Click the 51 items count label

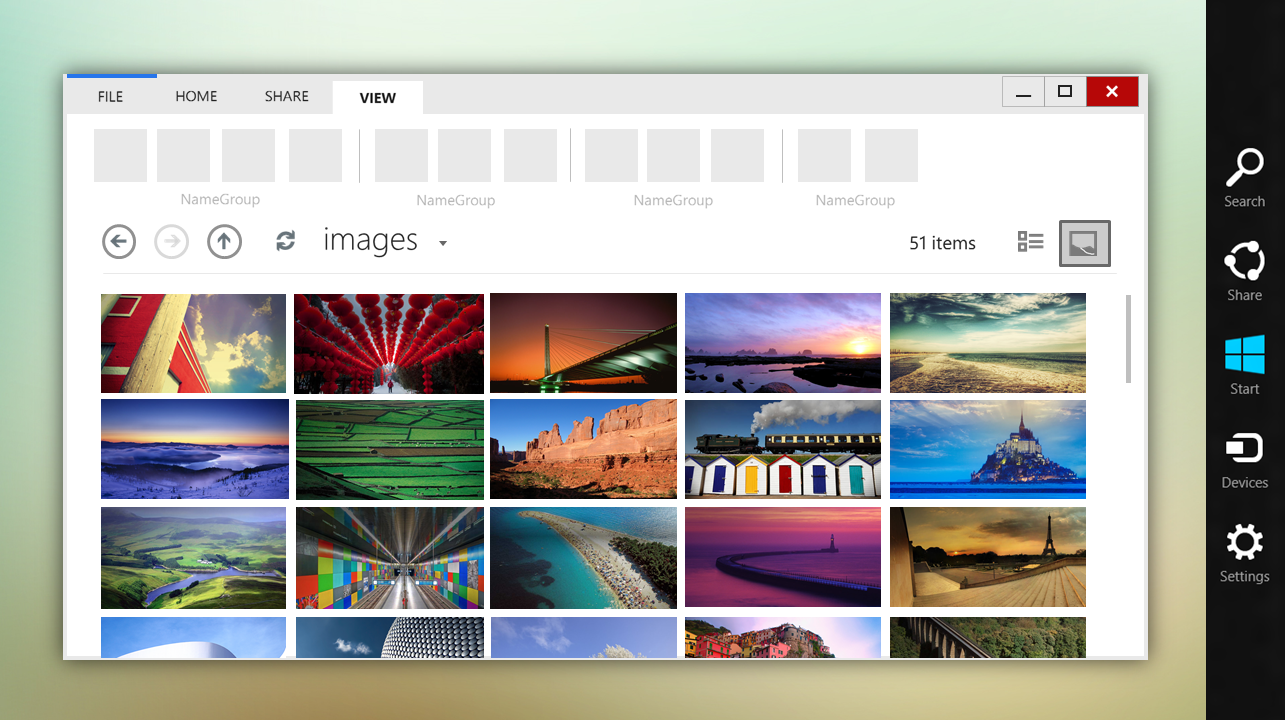click(942, 243)
